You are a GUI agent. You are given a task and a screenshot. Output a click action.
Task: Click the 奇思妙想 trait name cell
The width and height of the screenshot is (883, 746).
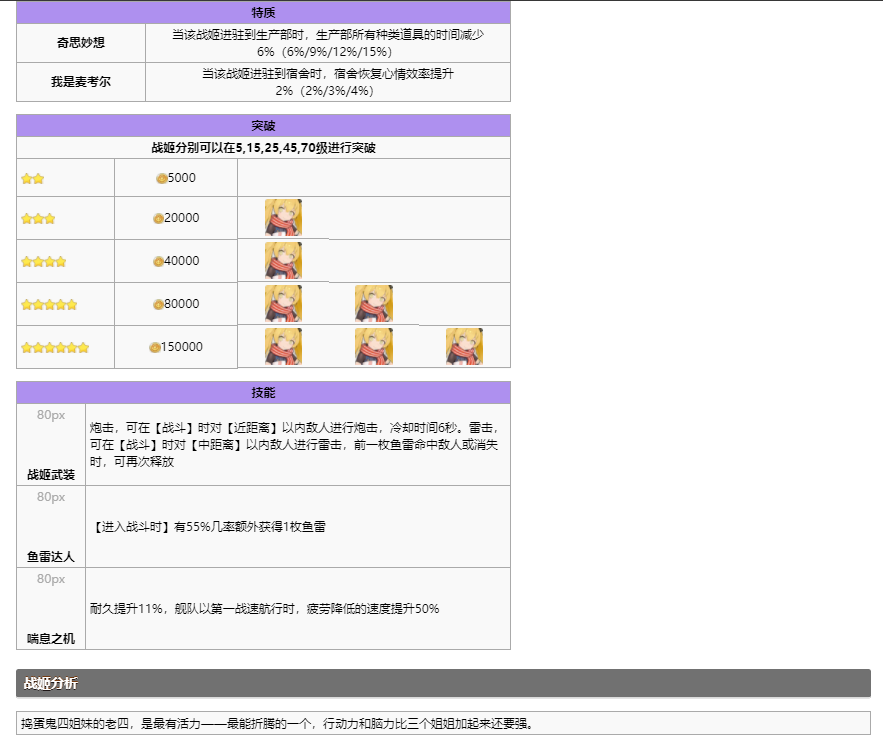(81, 43)
